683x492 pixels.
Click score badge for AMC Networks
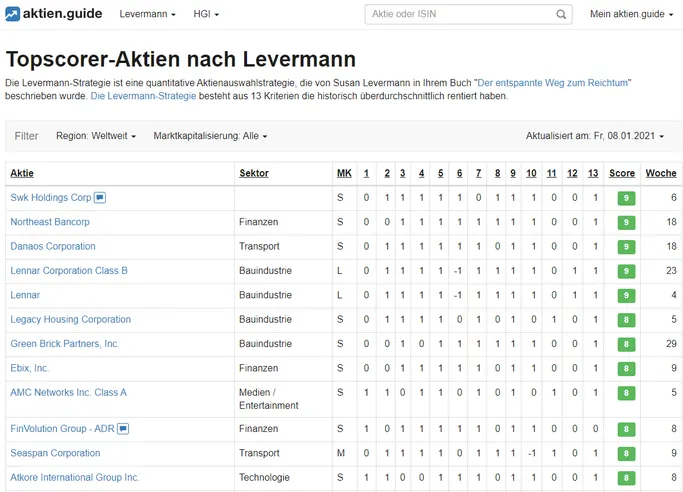(626, 393)
